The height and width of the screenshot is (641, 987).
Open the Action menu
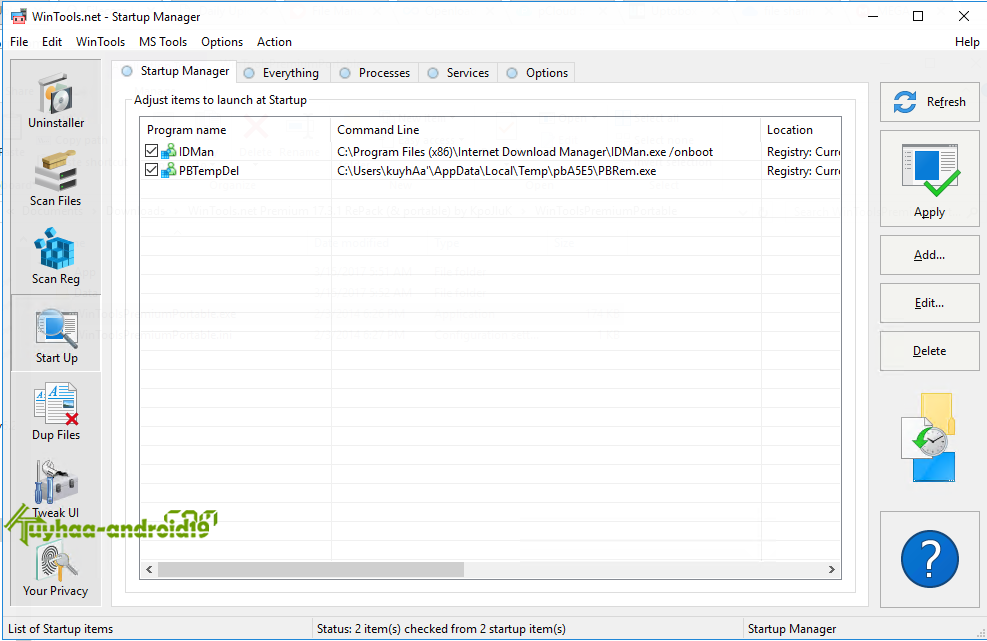click(274, 42)
